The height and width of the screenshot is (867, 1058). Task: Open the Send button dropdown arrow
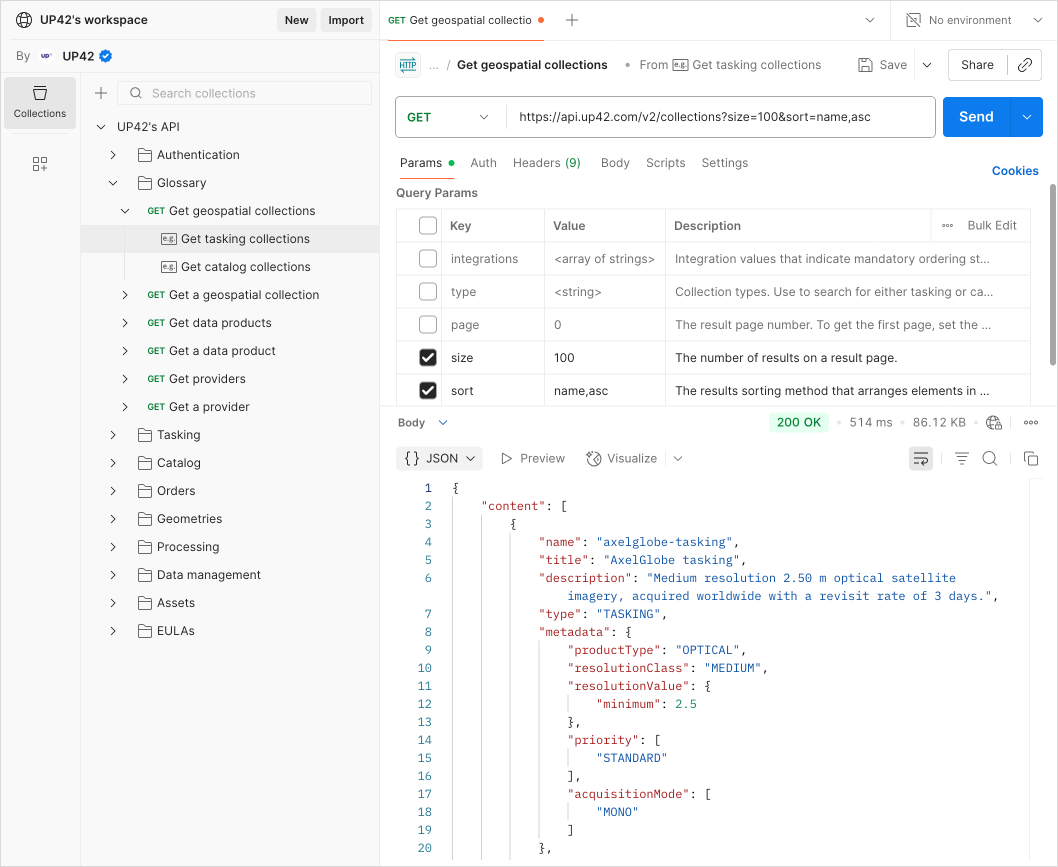point(1027,117)
